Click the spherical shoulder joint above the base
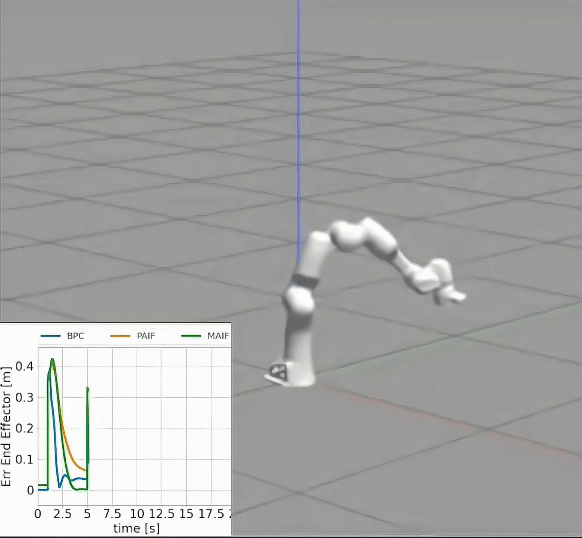This screenshot has height=538, width=582. tap(299, 300)
